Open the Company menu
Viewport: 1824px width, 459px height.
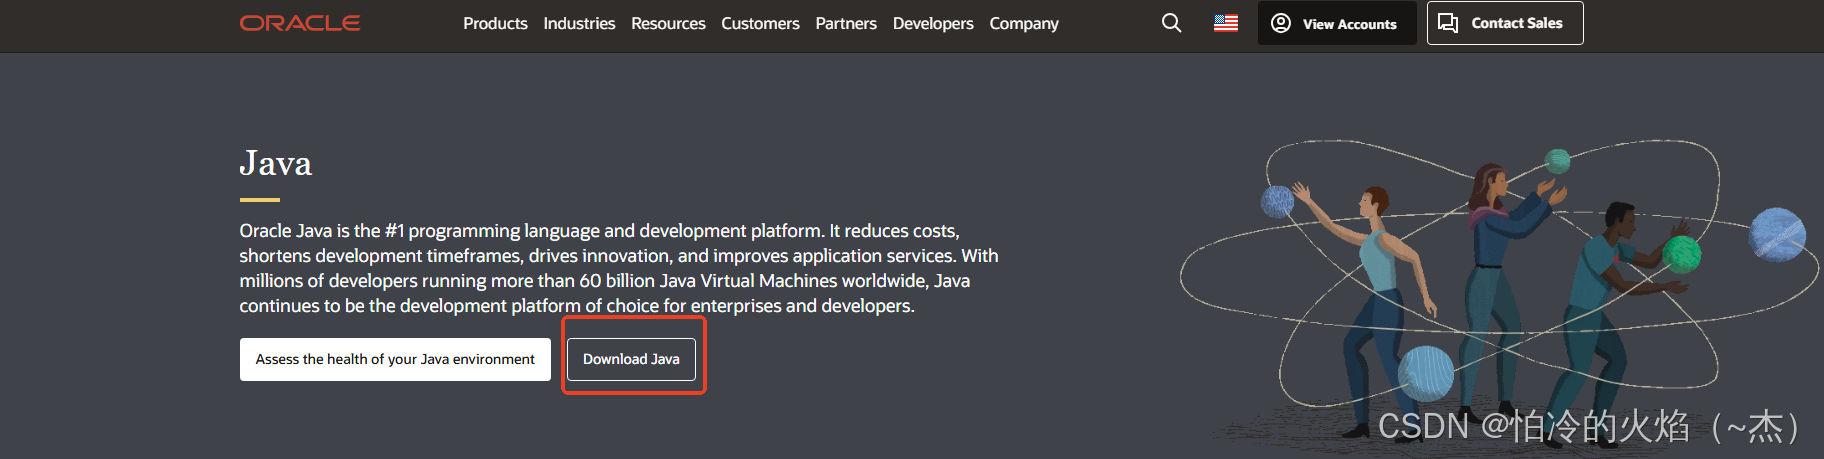[1024, 23]
